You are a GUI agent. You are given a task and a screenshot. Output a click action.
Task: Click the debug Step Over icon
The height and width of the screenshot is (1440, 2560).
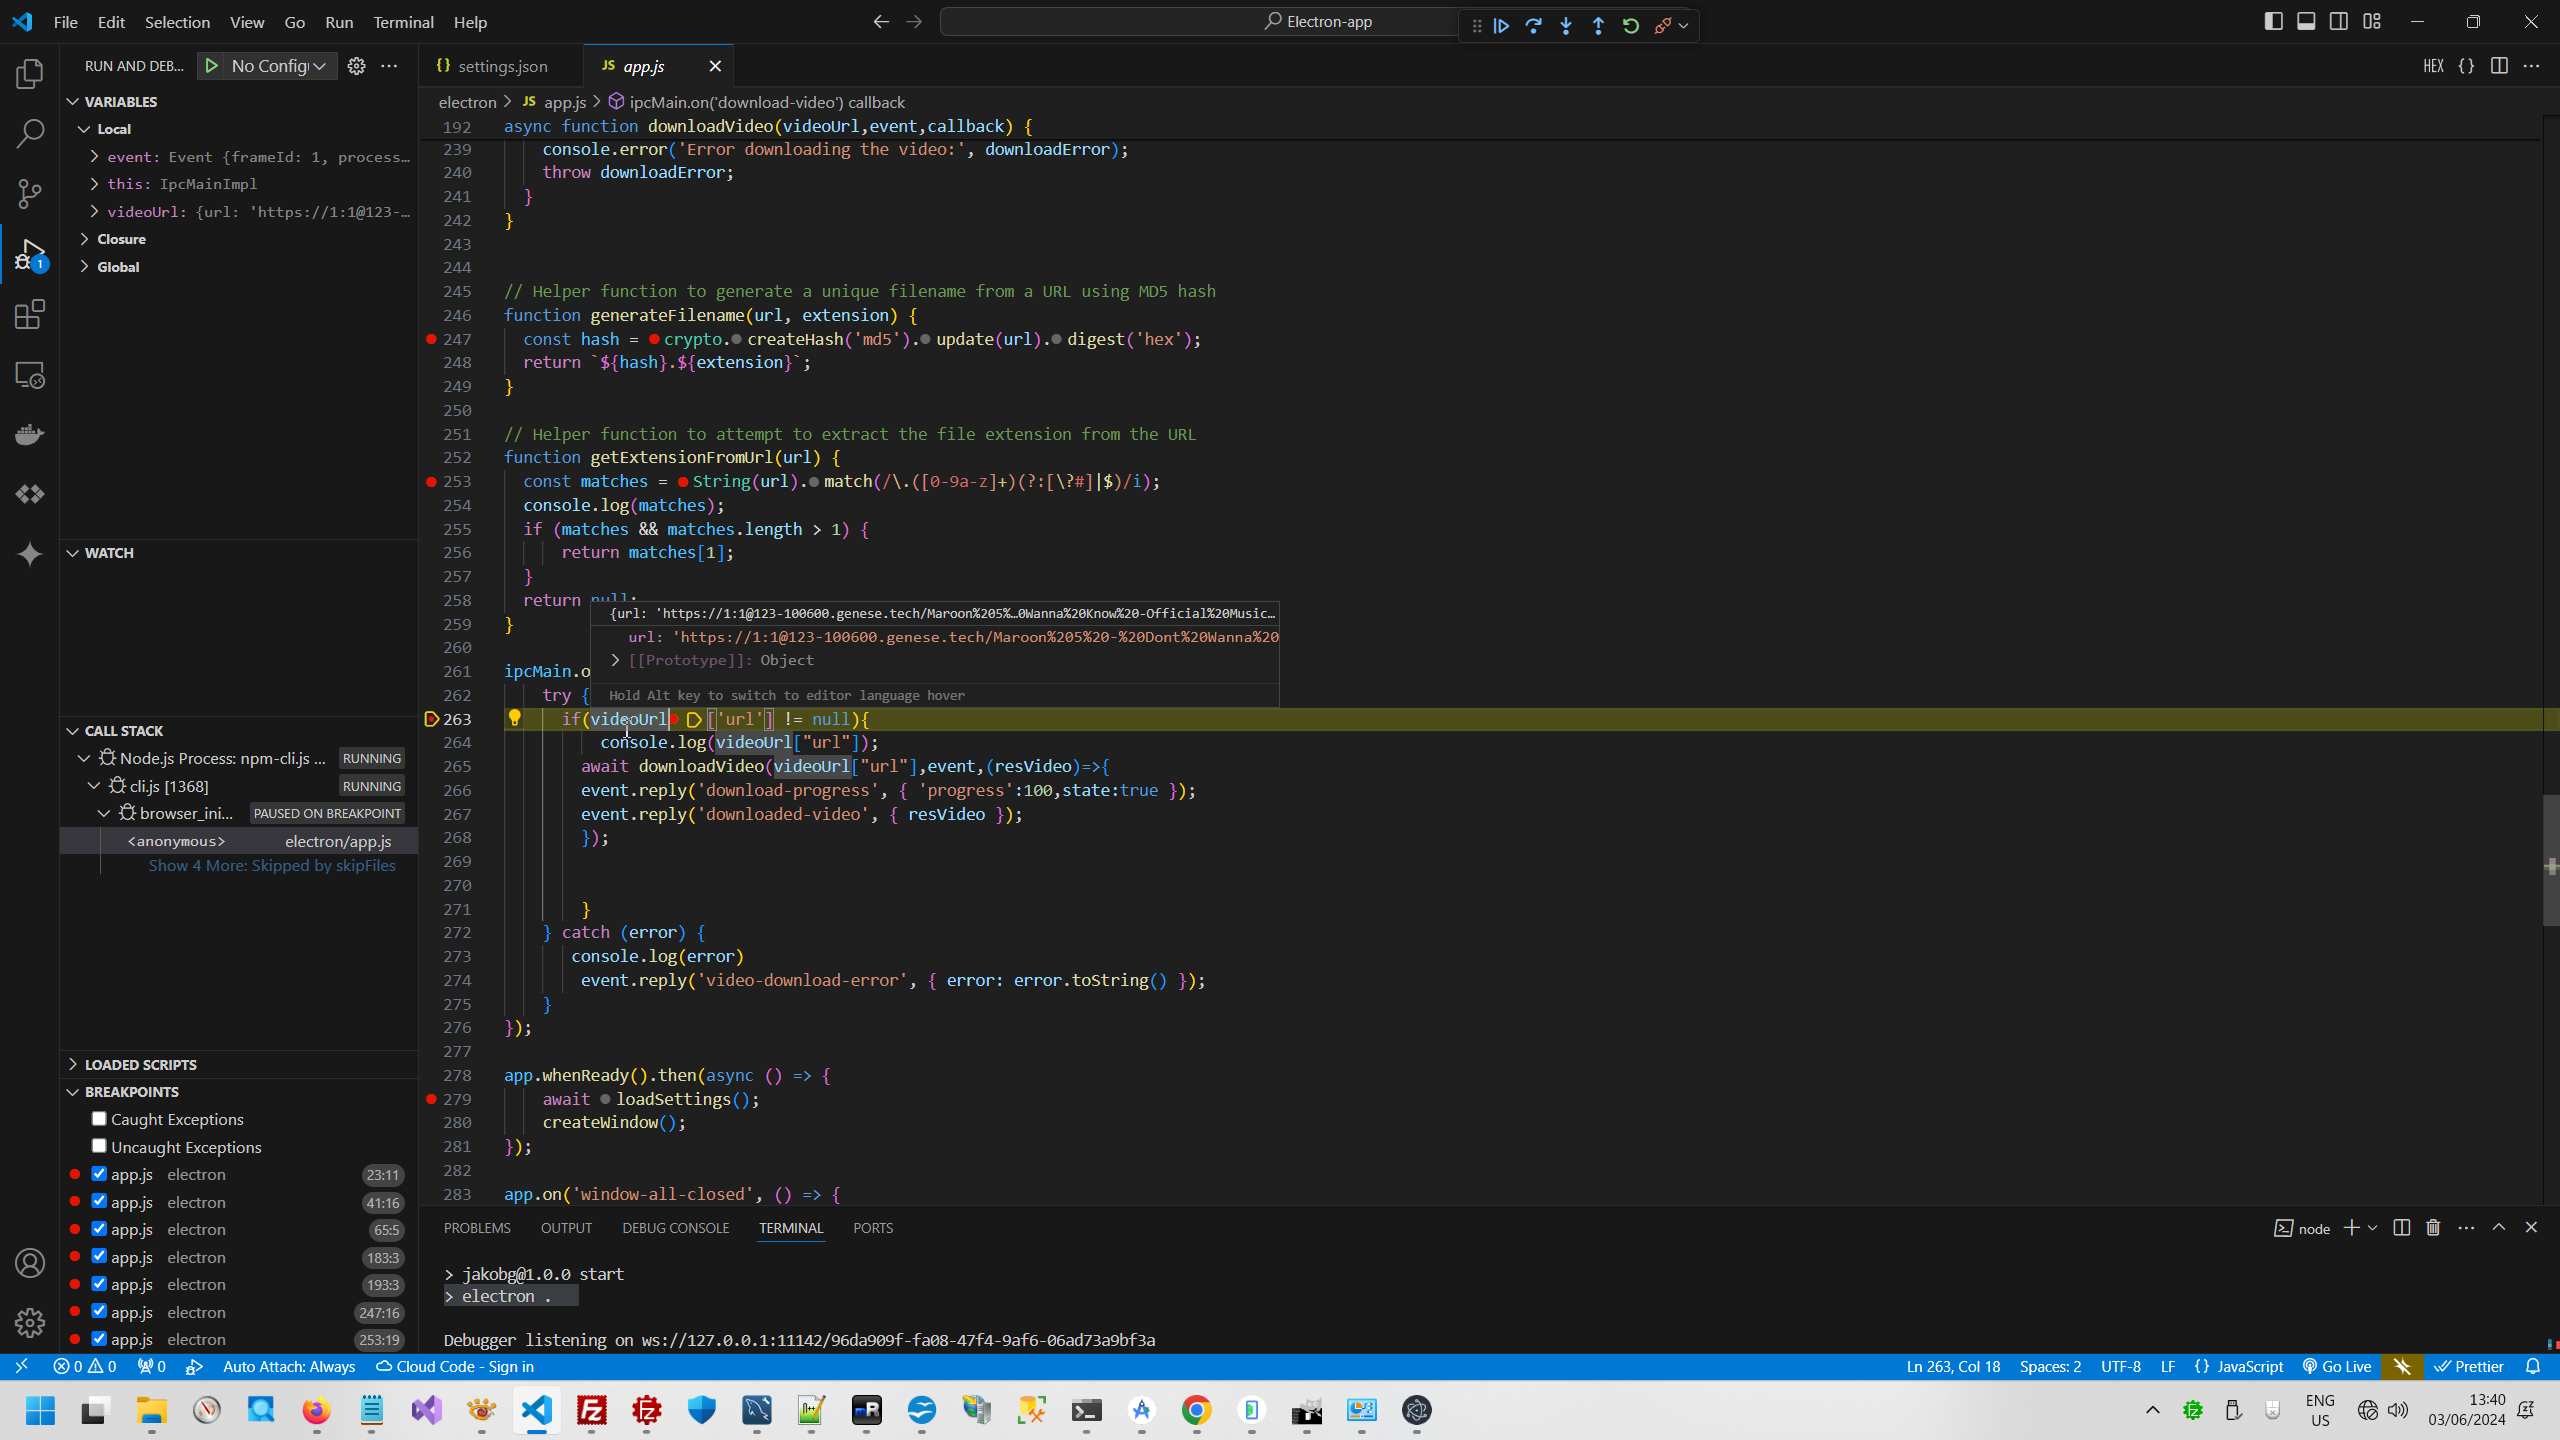coord(1533,26)
